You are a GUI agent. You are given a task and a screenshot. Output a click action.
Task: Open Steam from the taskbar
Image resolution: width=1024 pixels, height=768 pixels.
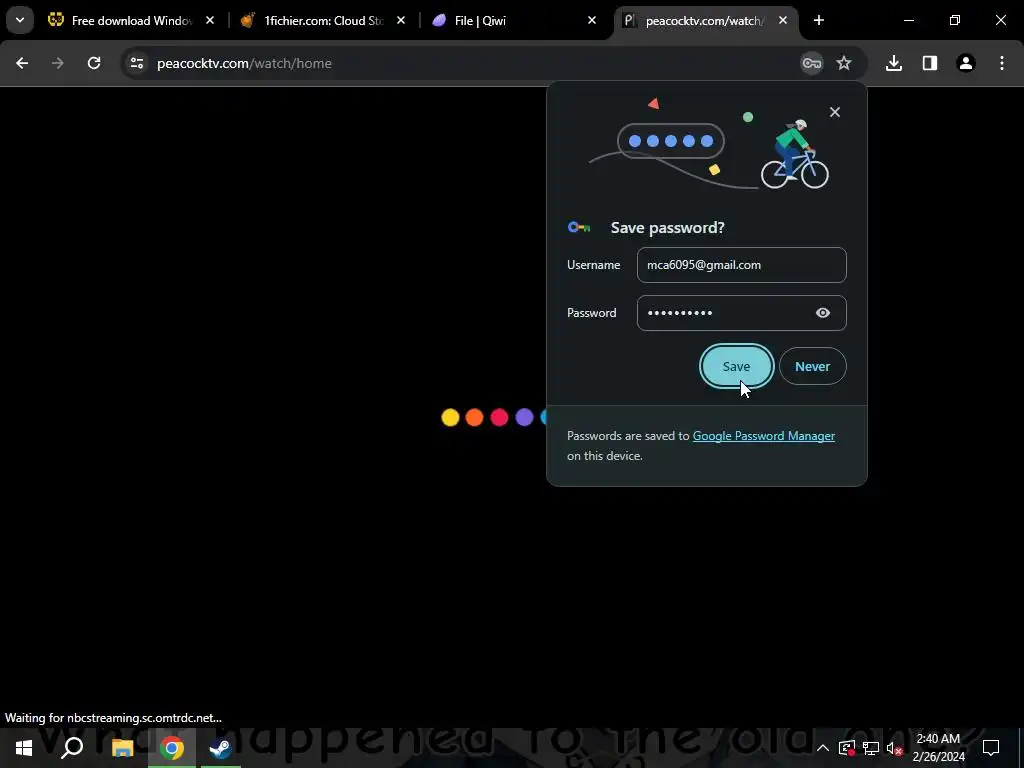click(x=221, y=748)
